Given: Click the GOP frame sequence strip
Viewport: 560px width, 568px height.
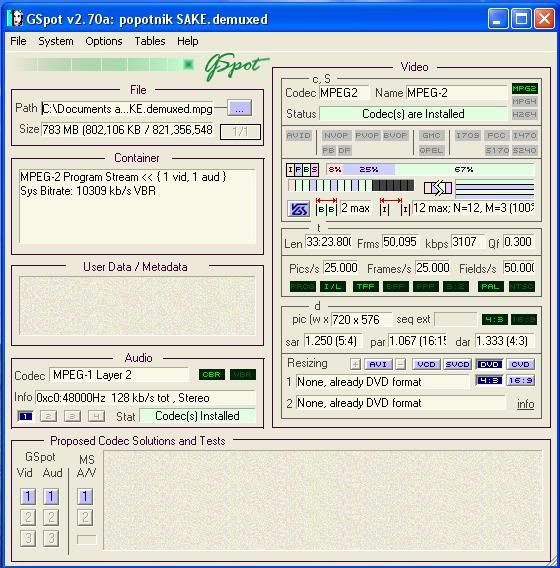Looking at the screenshot, I should click(351, 185).
